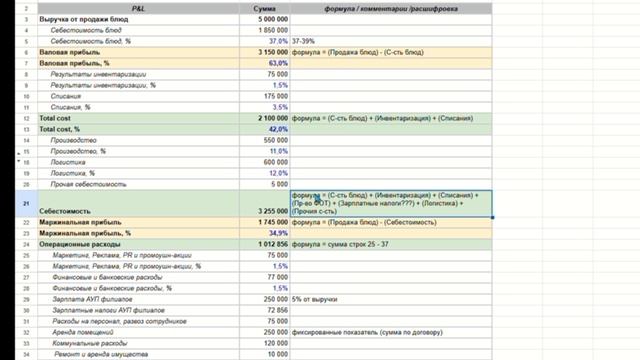The image size is (640, 360).
Task: Select 'Расходы на персонал, развоз сотрудников'
Action: click(x=138, y=322)
